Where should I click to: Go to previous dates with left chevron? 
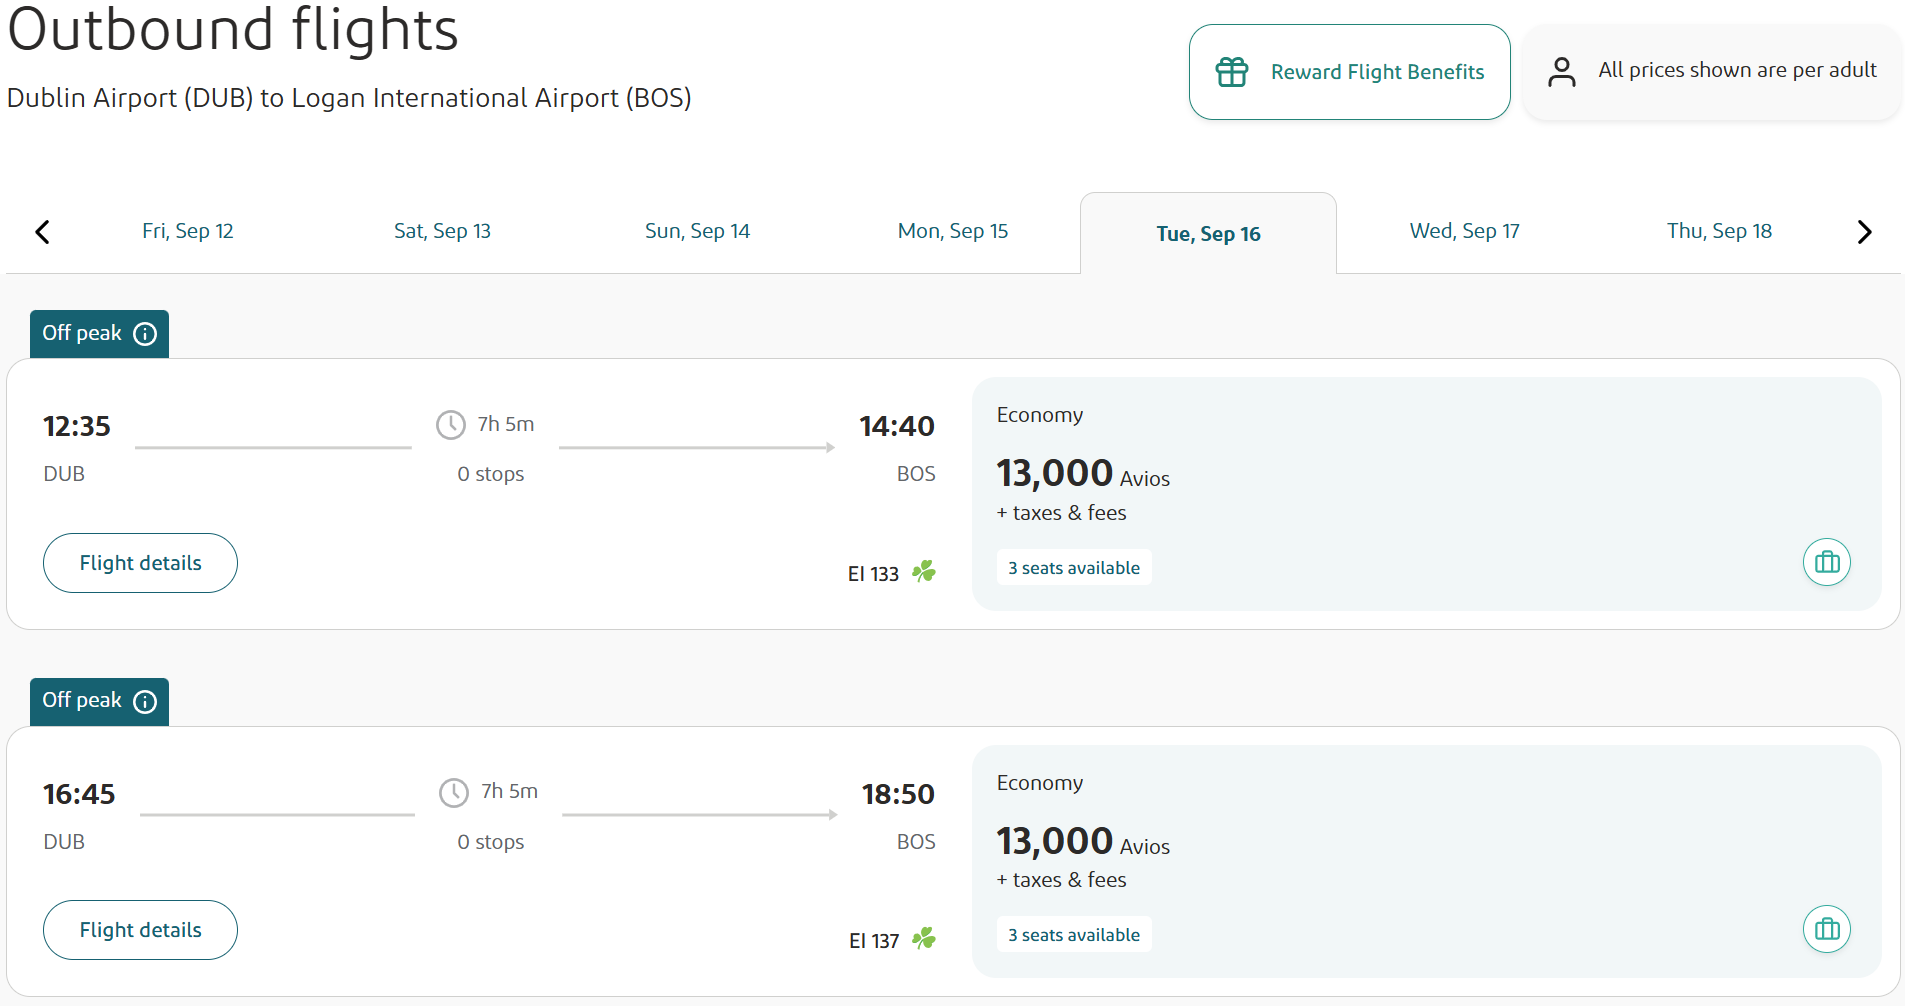pyautogui.click(x=42, y=232)
